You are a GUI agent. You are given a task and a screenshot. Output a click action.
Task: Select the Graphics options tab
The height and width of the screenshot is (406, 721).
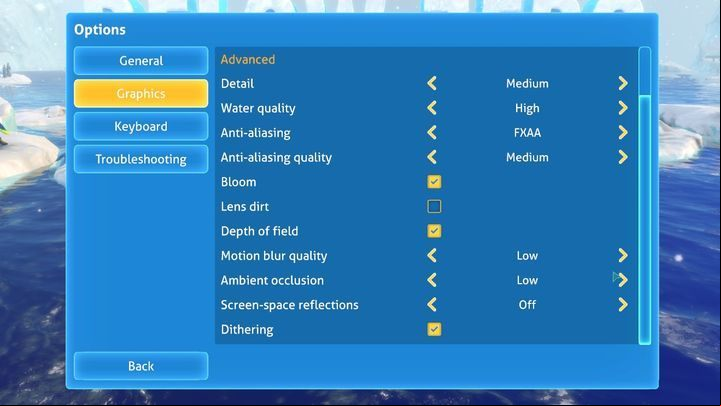pyautogui.click(x=141, y=93)
